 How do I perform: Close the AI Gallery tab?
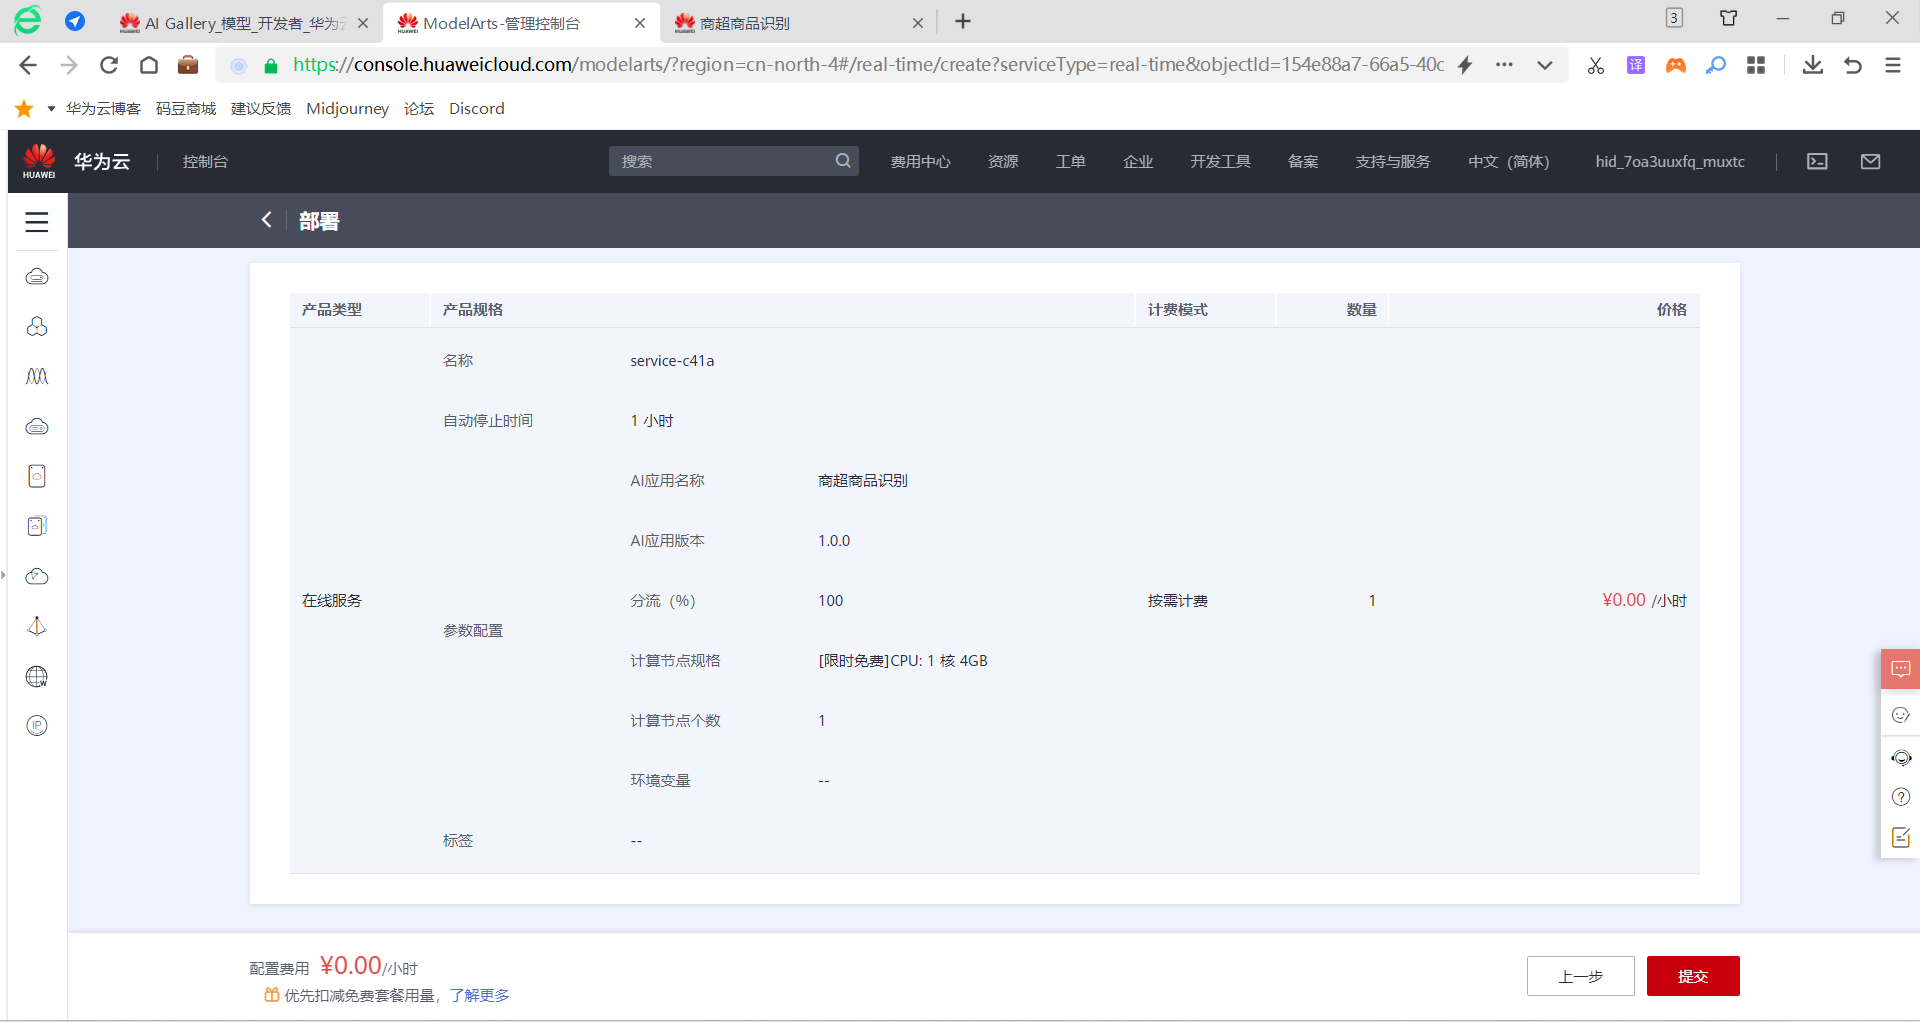(363, 23)
